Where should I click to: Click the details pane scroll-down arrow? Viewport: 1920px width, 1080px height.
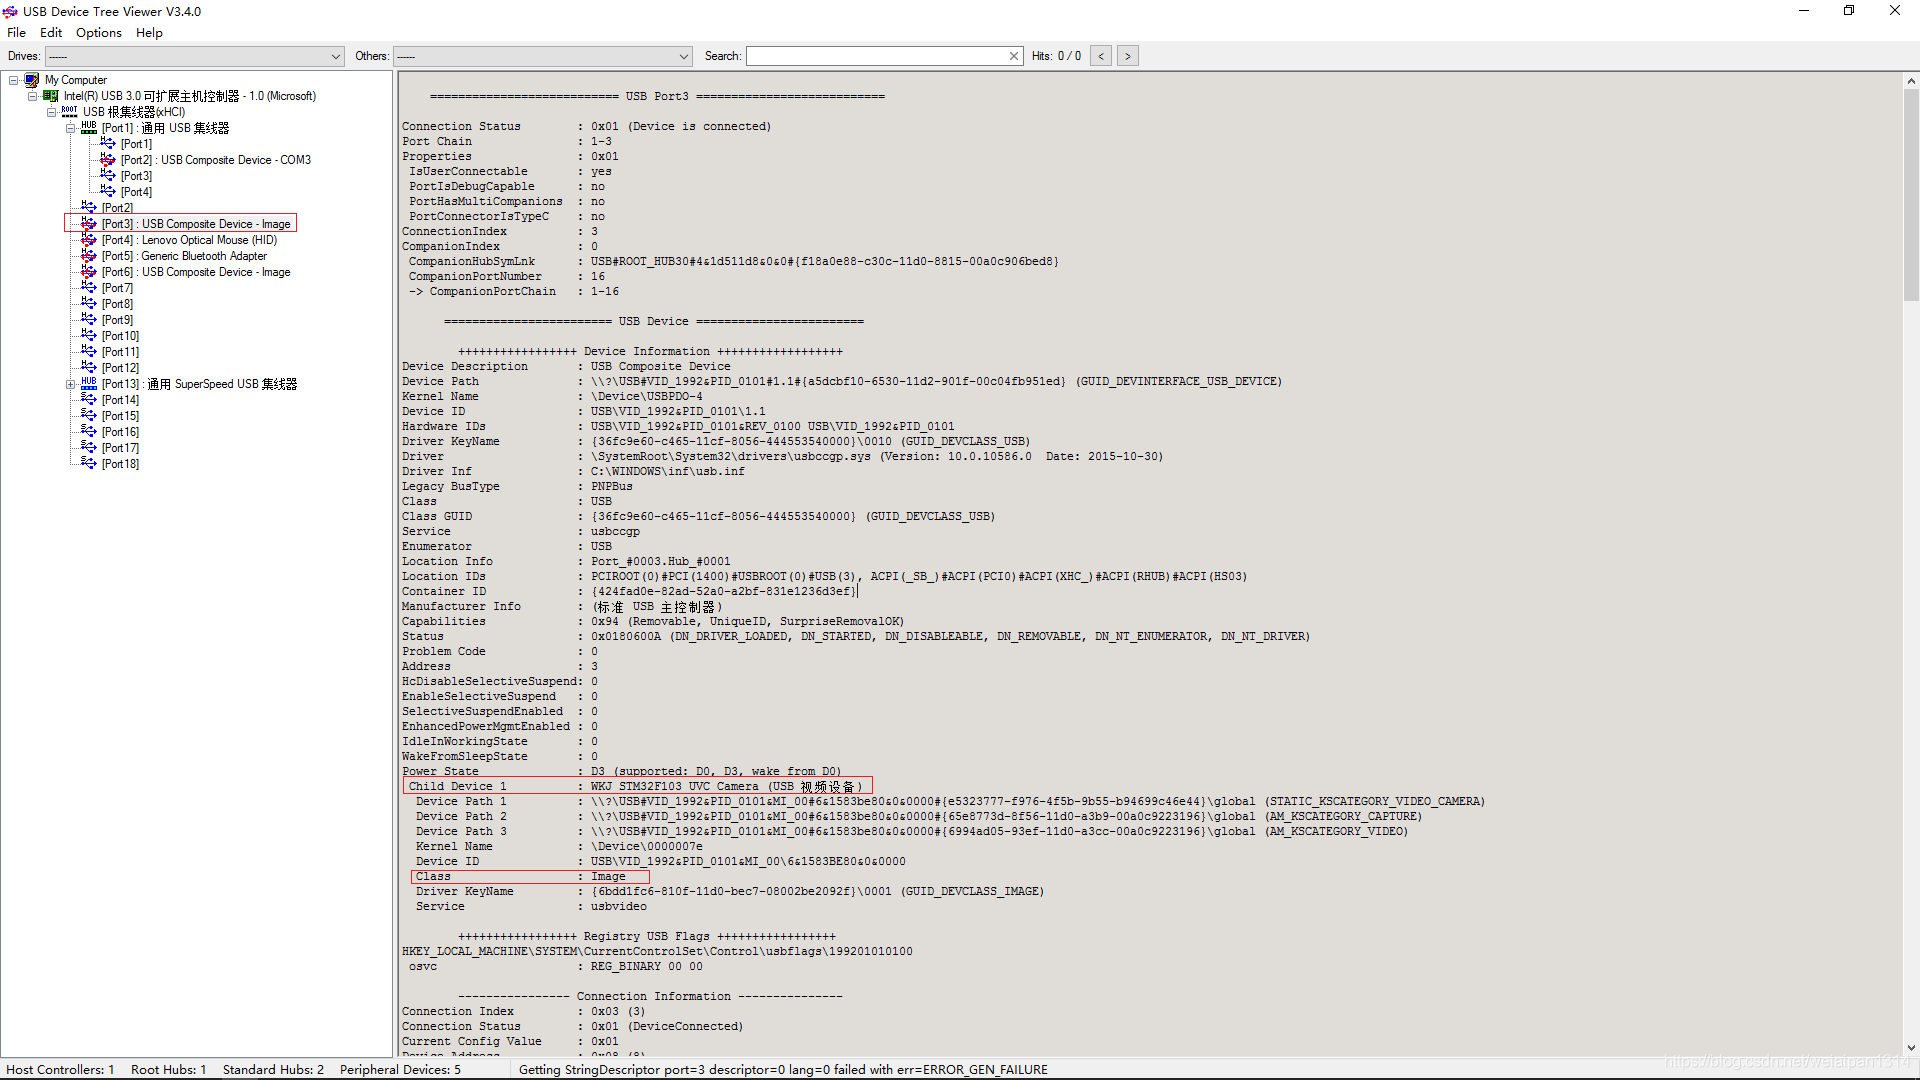point(1911,1047)
